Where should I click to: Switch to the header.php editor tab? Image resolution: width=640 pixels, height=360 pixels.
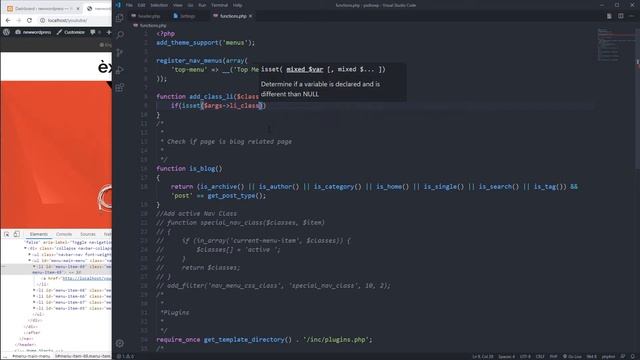click(x=146, y=16)
